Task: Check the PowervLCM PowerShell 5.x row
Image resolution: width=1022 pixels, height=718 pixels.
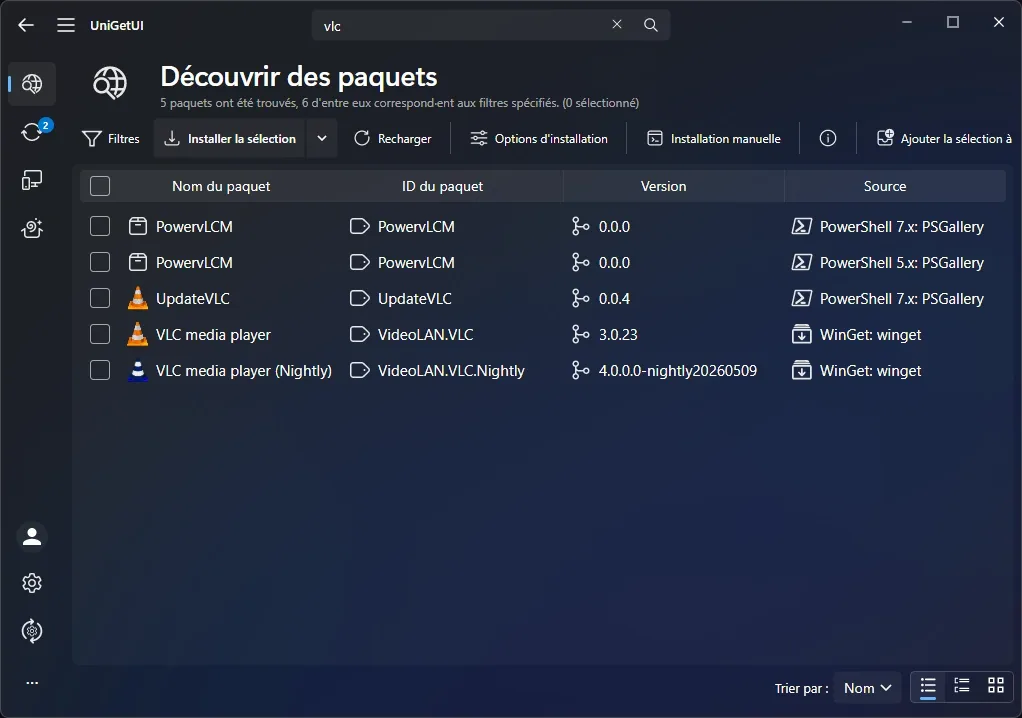Action: [x=100, y=262]
